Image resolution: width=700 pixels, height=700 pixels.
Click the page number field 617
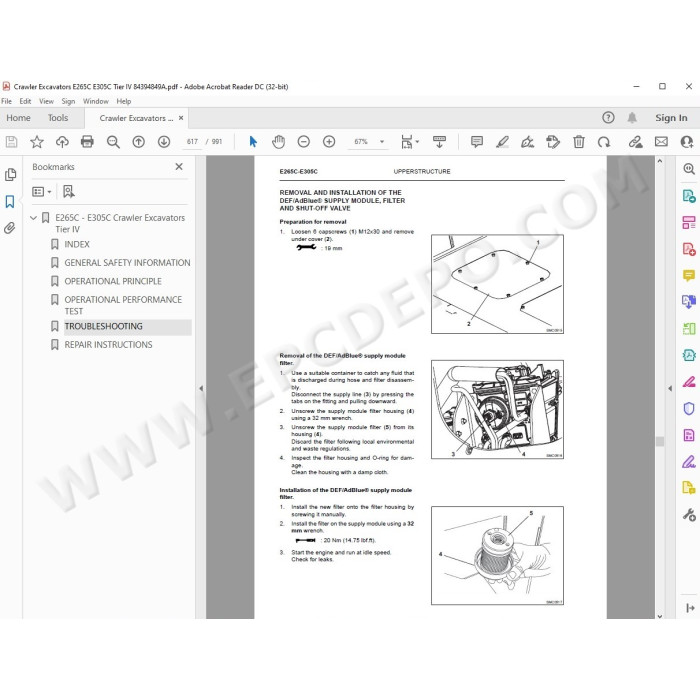click(192, 142)
